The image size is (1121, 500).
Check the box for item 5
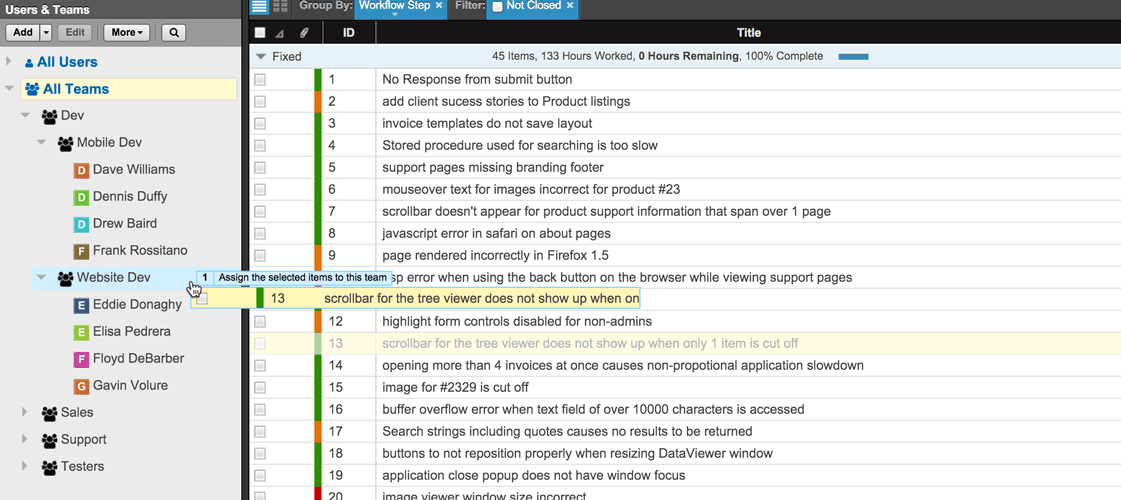(260, 167)
